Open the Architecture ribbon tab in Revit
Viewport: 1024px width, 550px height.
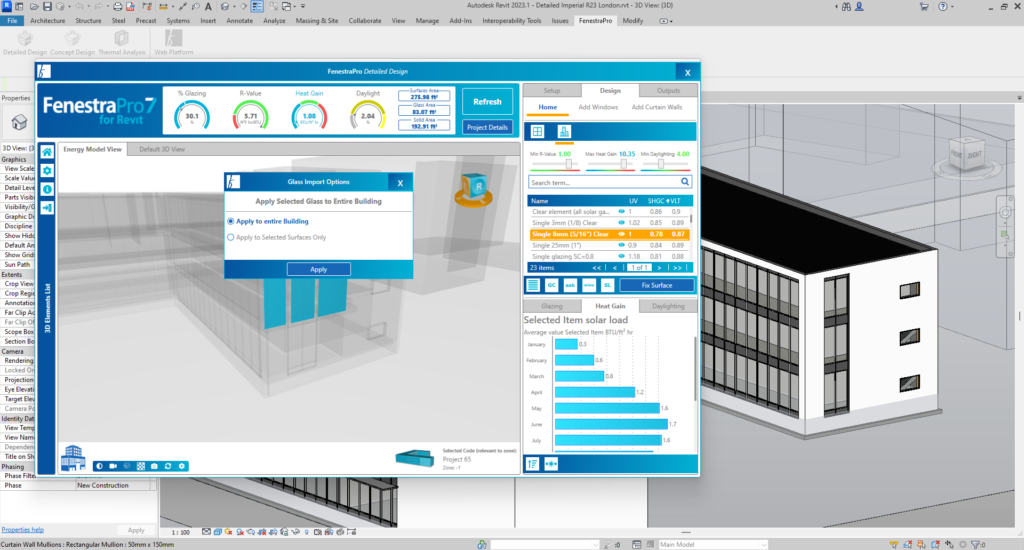(x=48, y=21)
